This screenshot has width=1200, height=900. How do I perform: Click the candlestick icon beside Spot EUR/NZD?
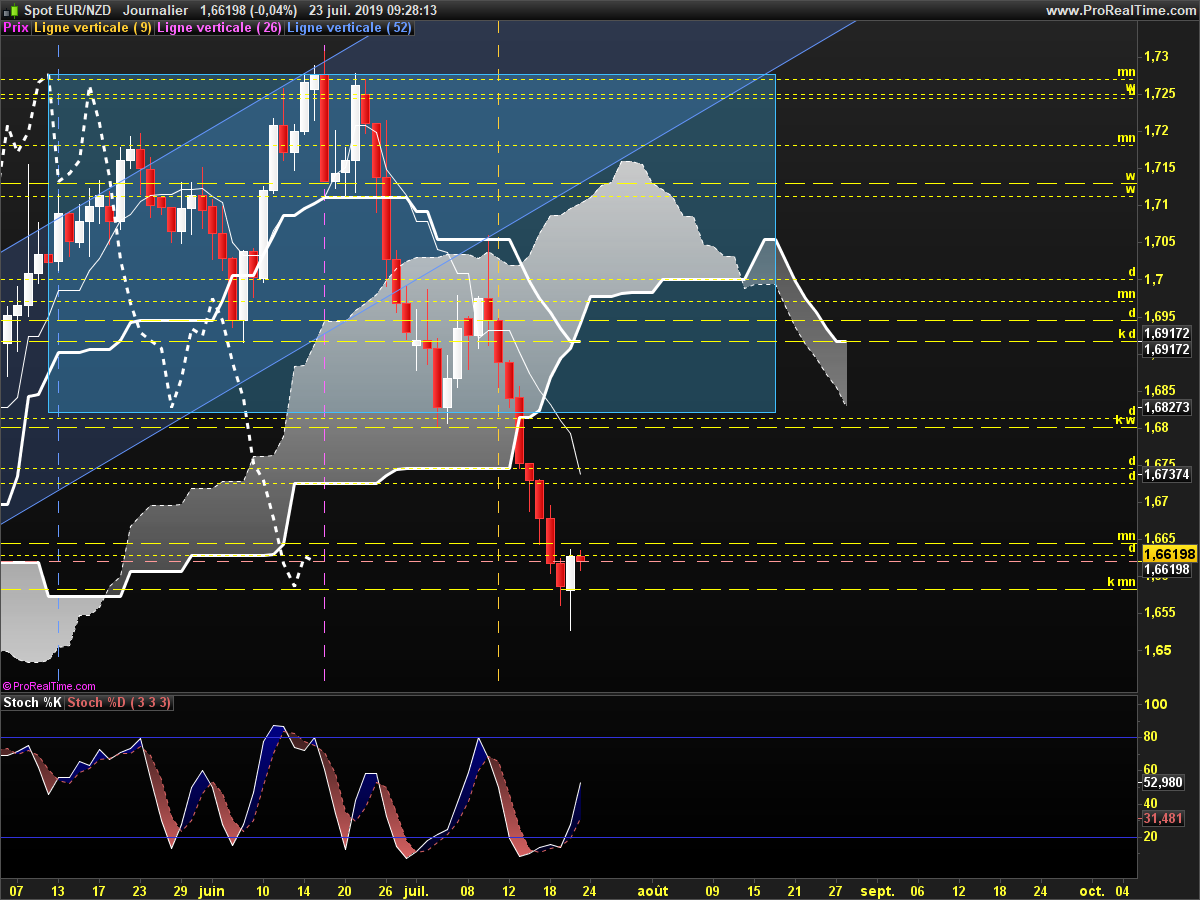12,10
